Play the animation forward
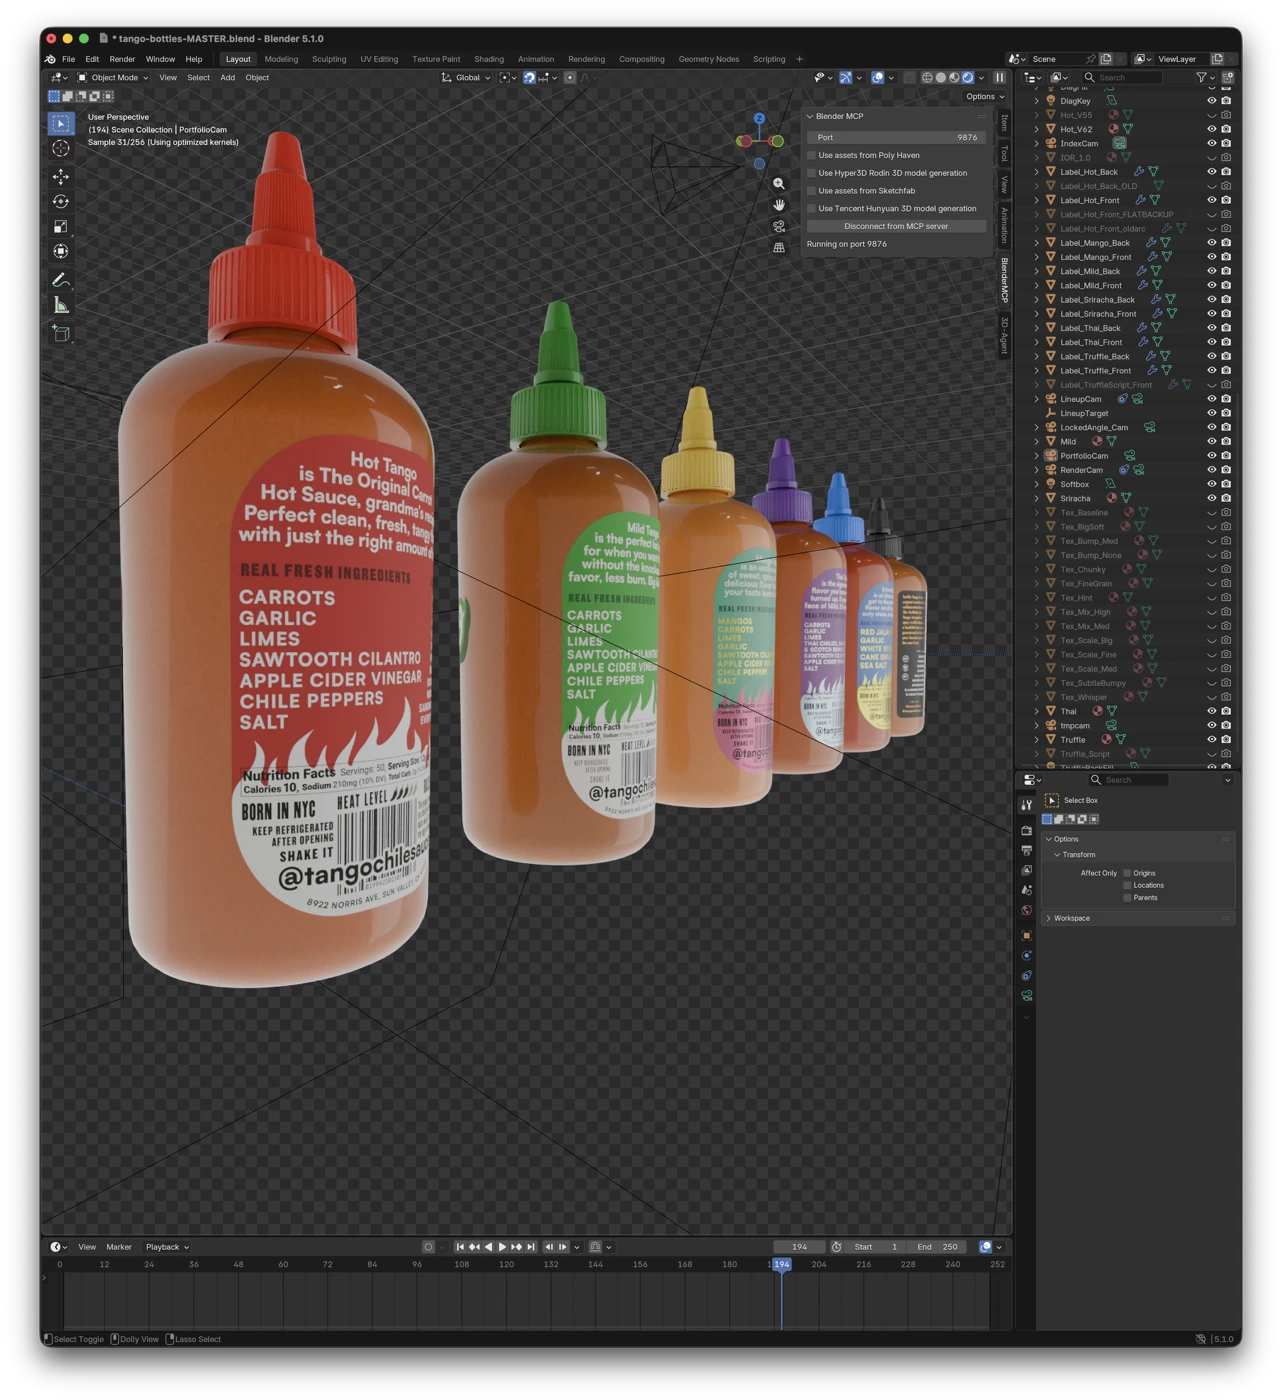The width and height of the screenshot is (1282, 1400). pyautogui.click(x=502, y=1247)
